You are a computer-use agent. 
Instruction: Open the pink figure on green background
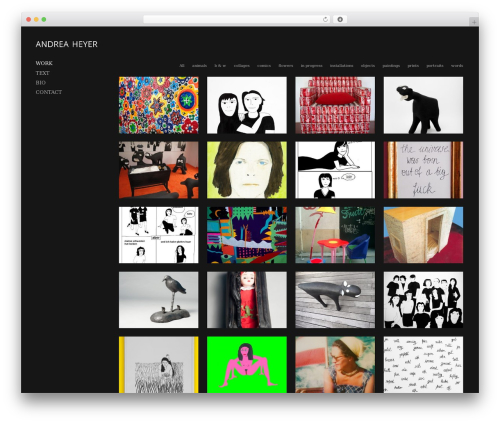click(x=247, y=365)
